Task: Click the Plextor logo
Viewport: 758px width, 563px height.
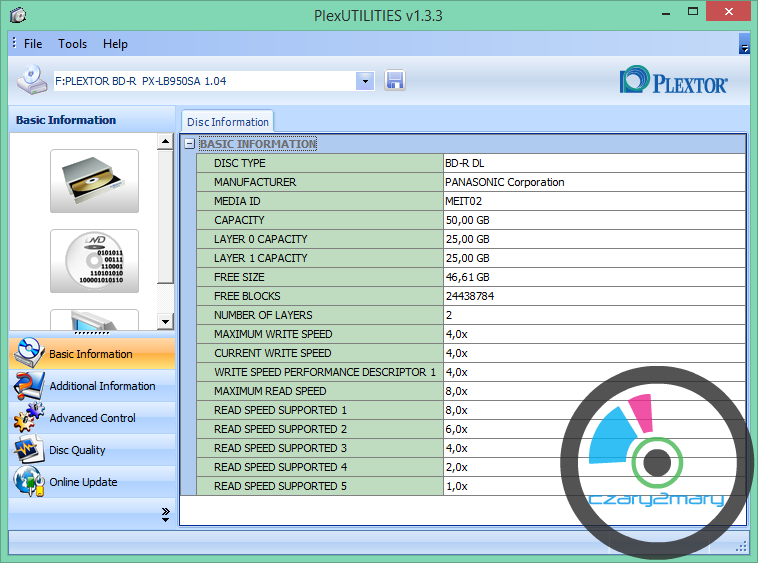Action: point(674,82)
